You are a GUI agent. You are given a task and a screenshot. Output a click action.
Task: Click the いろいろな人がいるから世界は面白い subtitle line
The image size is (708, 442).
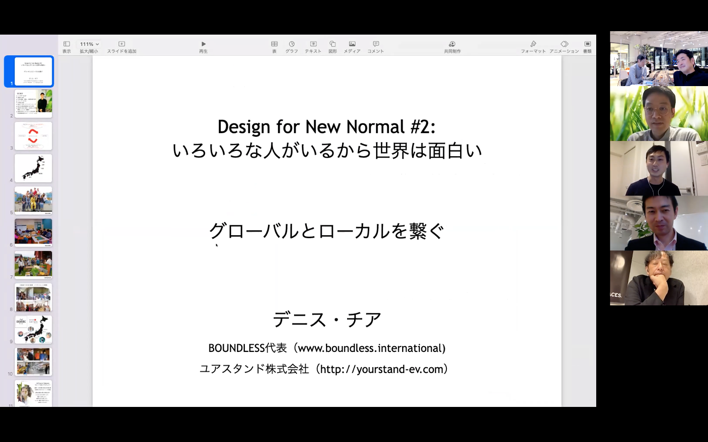coord(327,150)
